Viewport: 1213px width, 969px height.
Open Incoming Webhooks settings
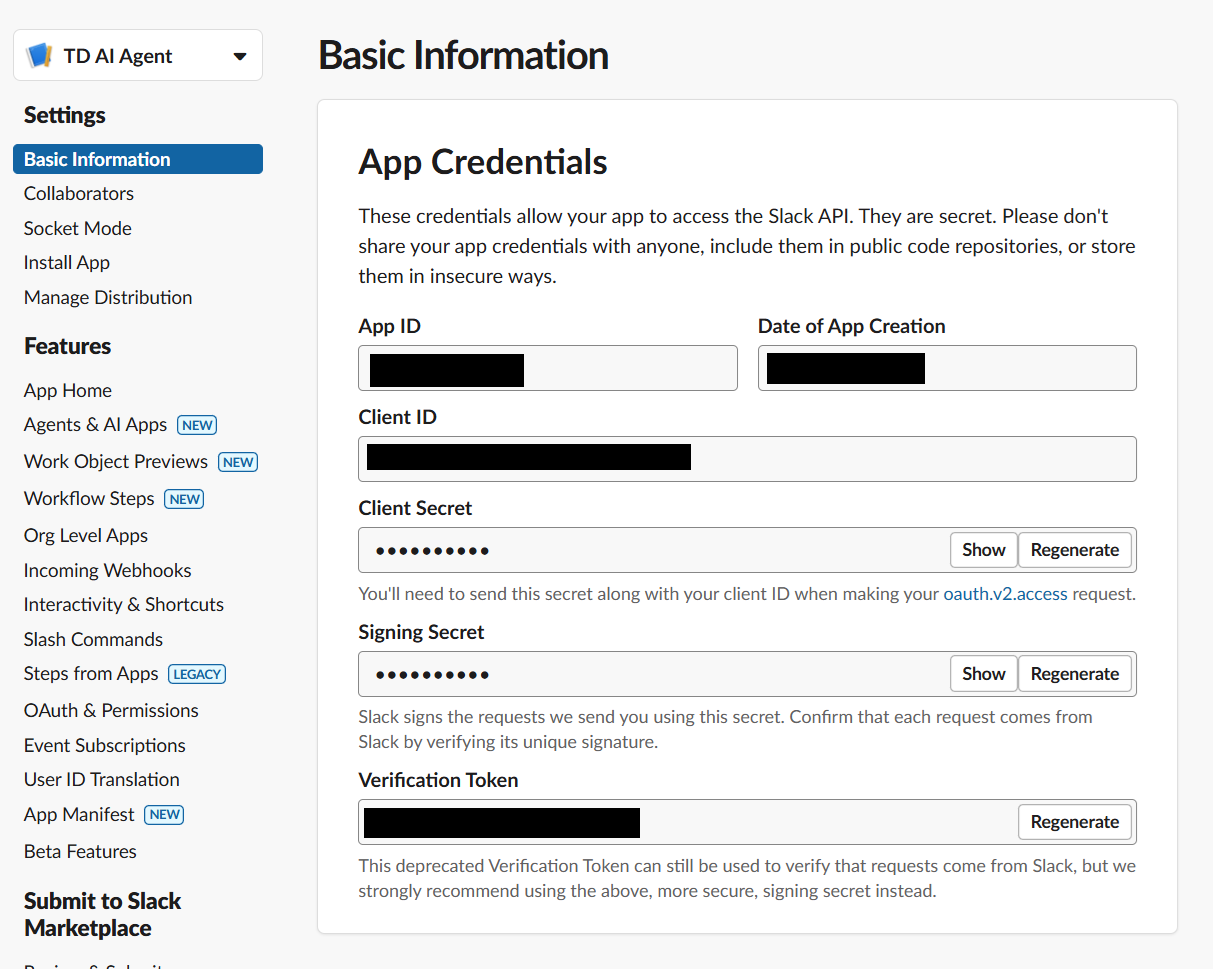(108, 570)
